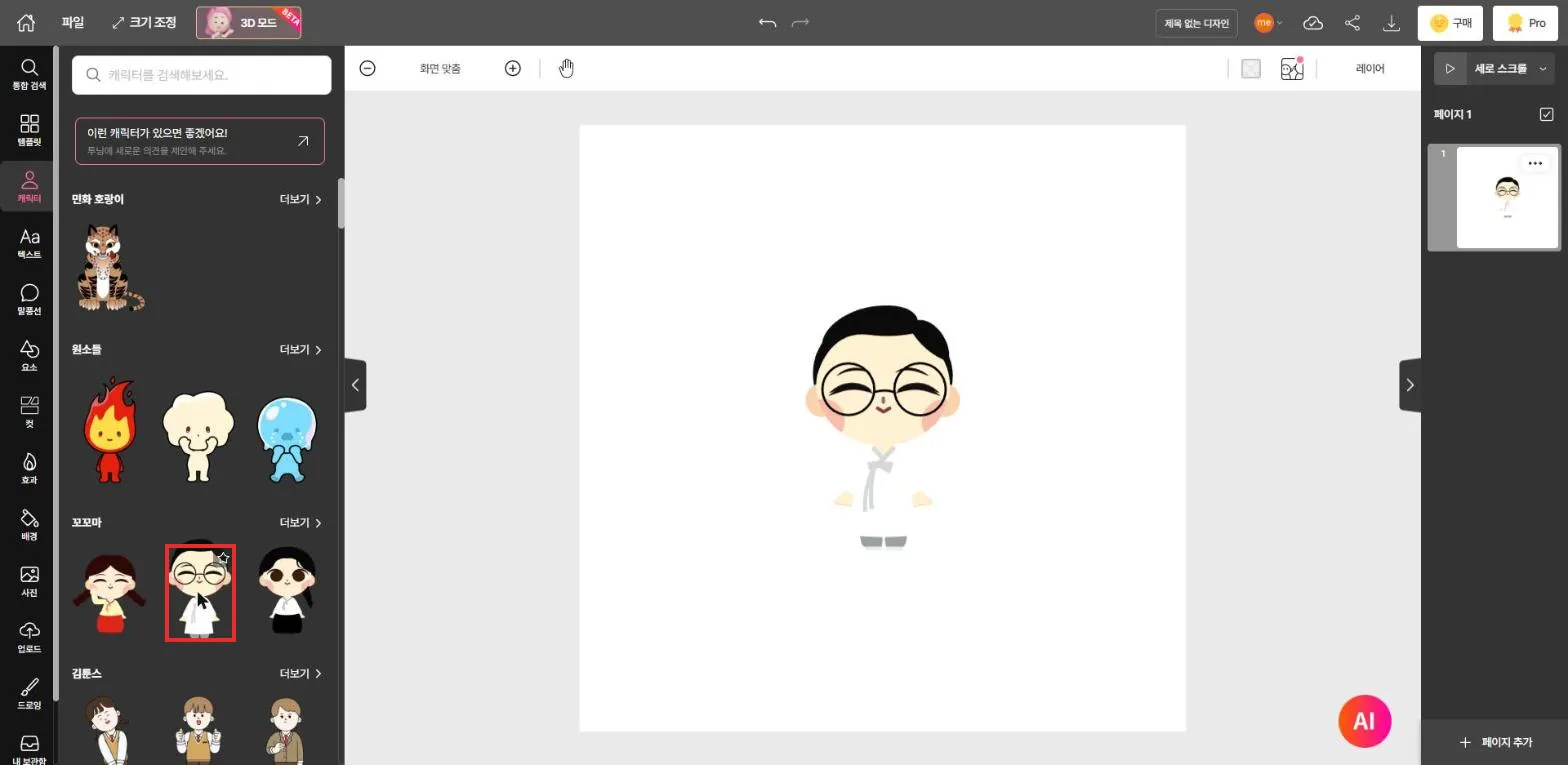Select the page 1 thumbnail
Viewport: 1568px width, 765px height.
tap(1507, 197)
